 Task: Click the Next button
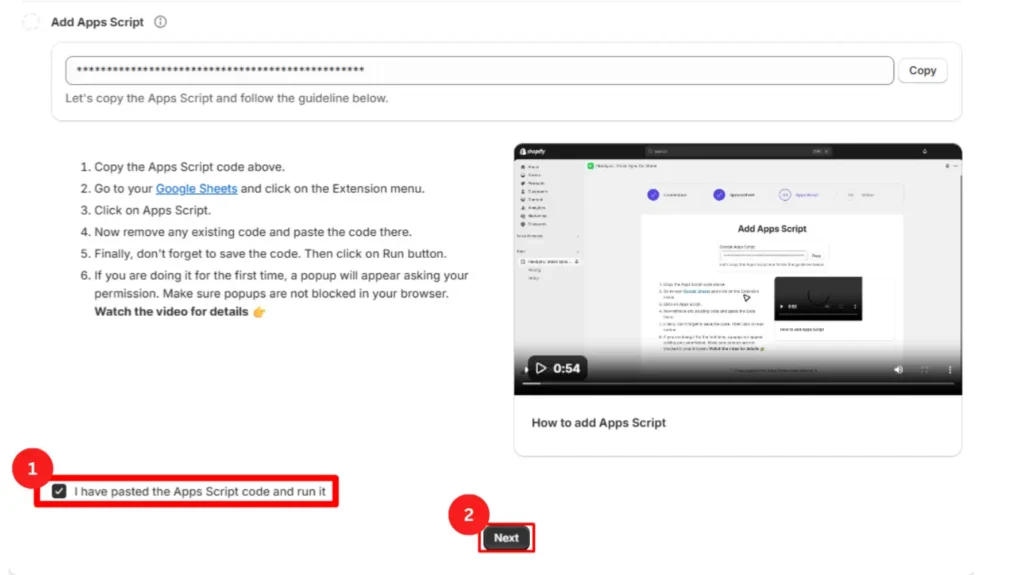(x=506, y=538)
